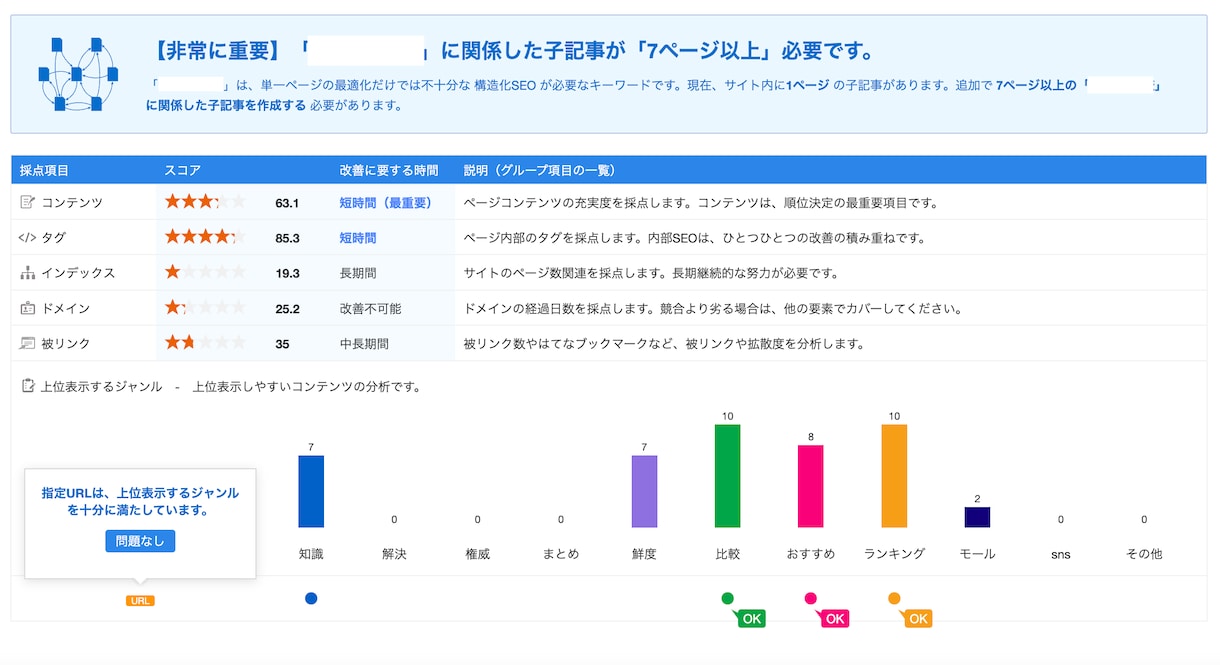Click the orange OK badge under ランキング
The image size is (1220, 665).
pos(918,619)
